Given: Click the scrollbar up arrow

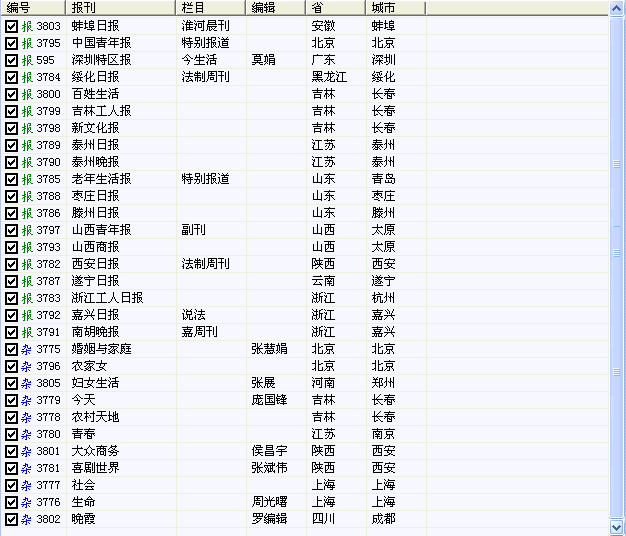Looking at the screenshot, I should click(616, 8).
